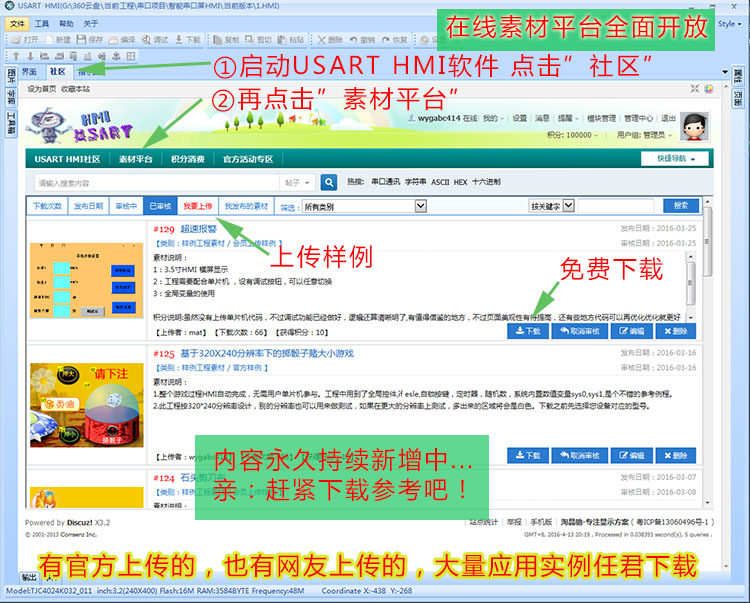Open the 按关键字 search-type dropdown
Viewport: 750px width, 603px height.
pos(551,206)
